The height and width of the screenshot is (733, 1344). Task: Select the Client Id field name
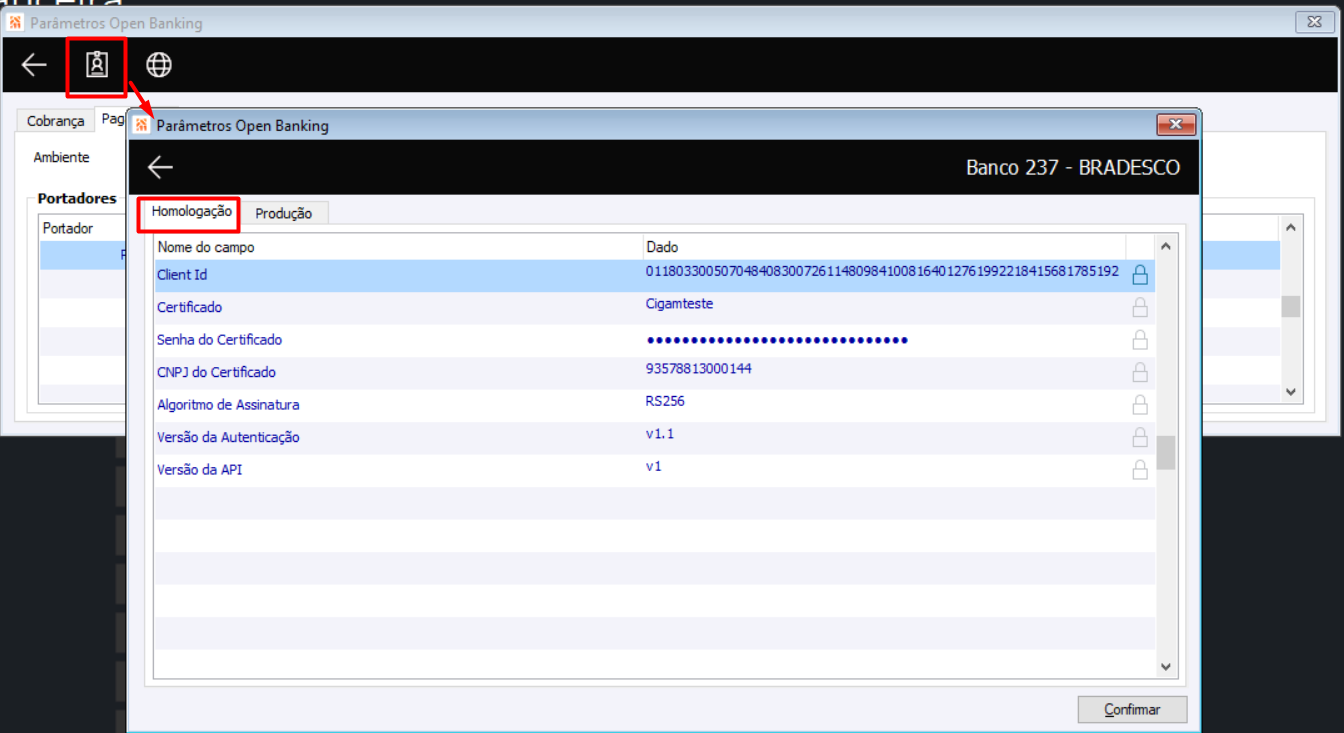[x=182, y=275]
